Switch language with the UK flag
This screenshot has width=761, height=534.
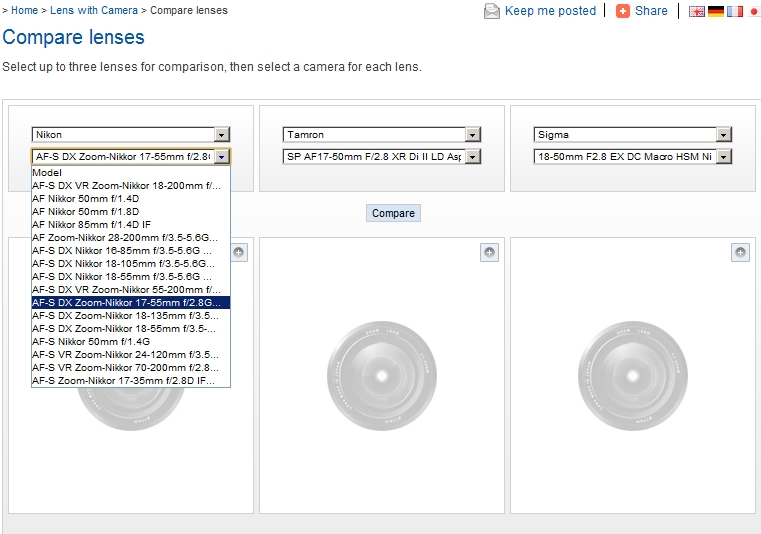(696, 11)
